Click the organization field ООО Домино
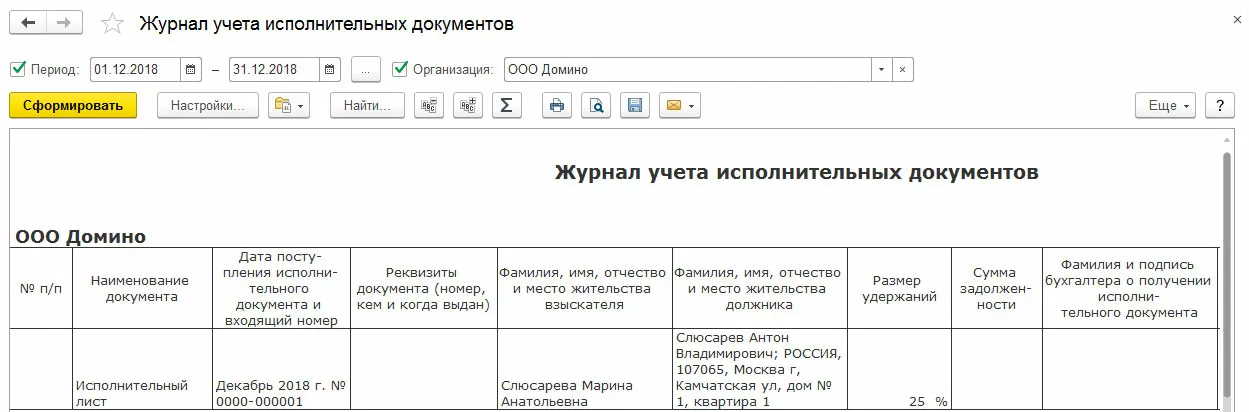 click(x=687, y=69)
